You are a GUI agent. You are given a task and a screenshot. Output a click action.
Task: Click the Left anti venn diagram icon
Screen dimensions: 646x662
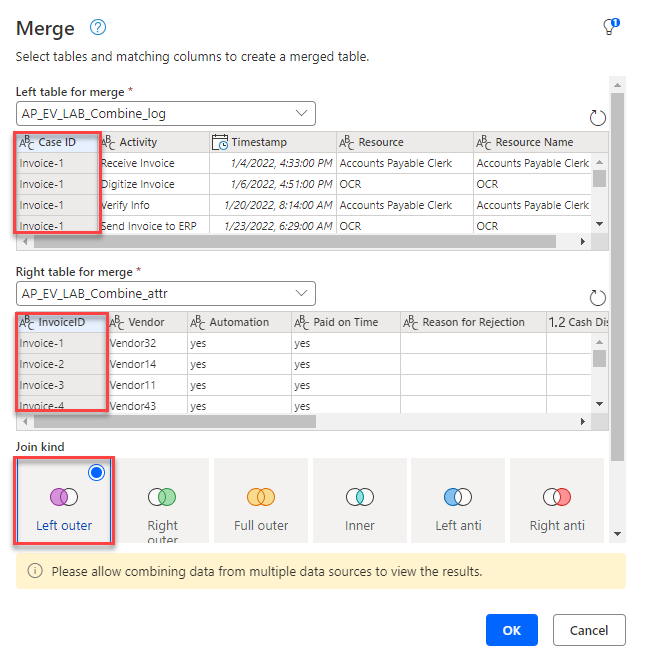[458, 497]
